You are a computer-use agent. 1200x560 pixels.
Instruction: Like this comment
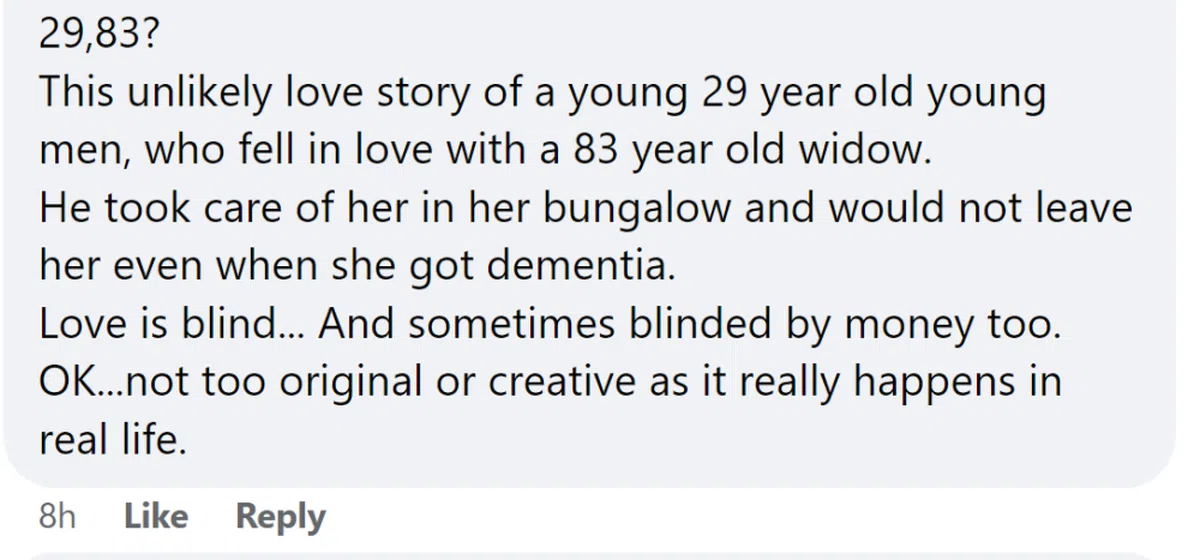click(156, 516)
